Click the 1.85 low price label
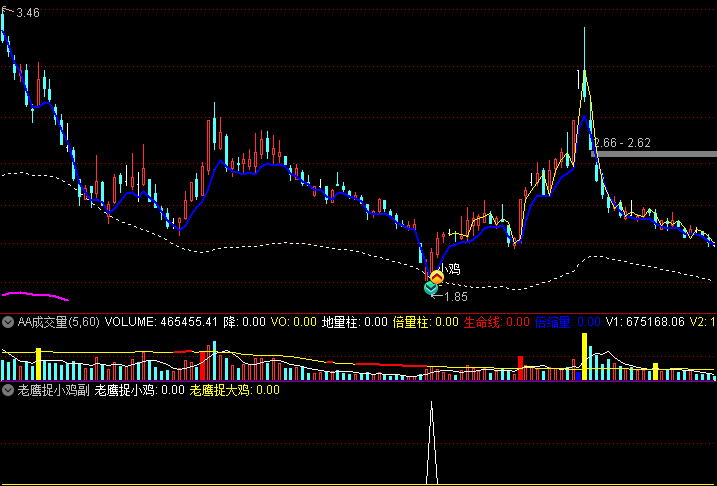 point(456,297)
